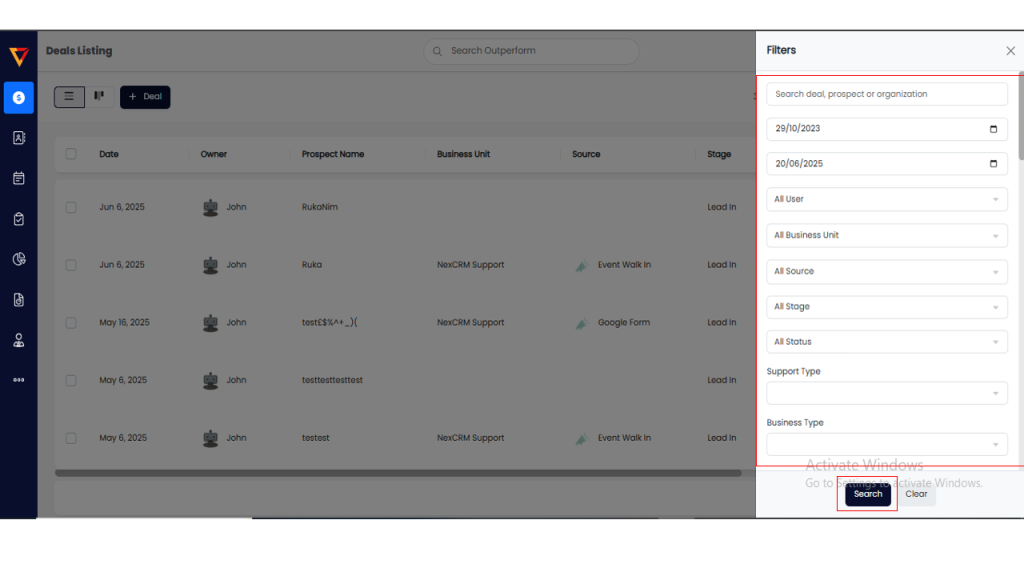Screen dimensions: 1024x576
Task: Expand the All Stage dropdown
Action: click(886, 307)
